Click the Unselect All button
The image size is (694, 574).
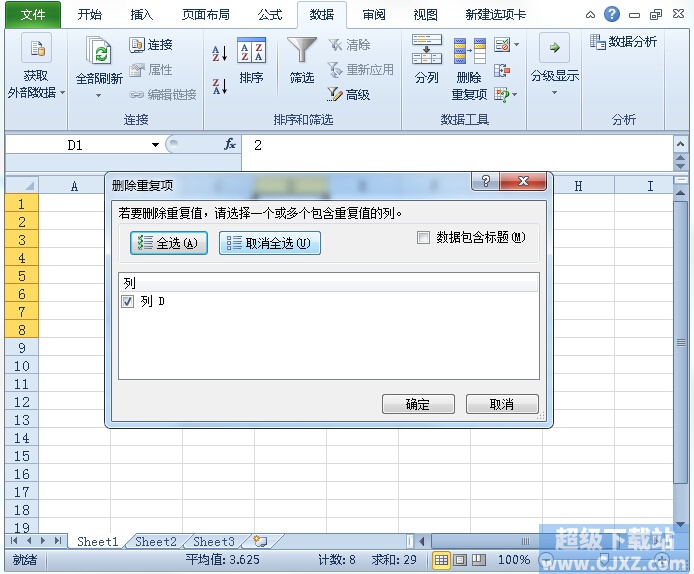270,243
